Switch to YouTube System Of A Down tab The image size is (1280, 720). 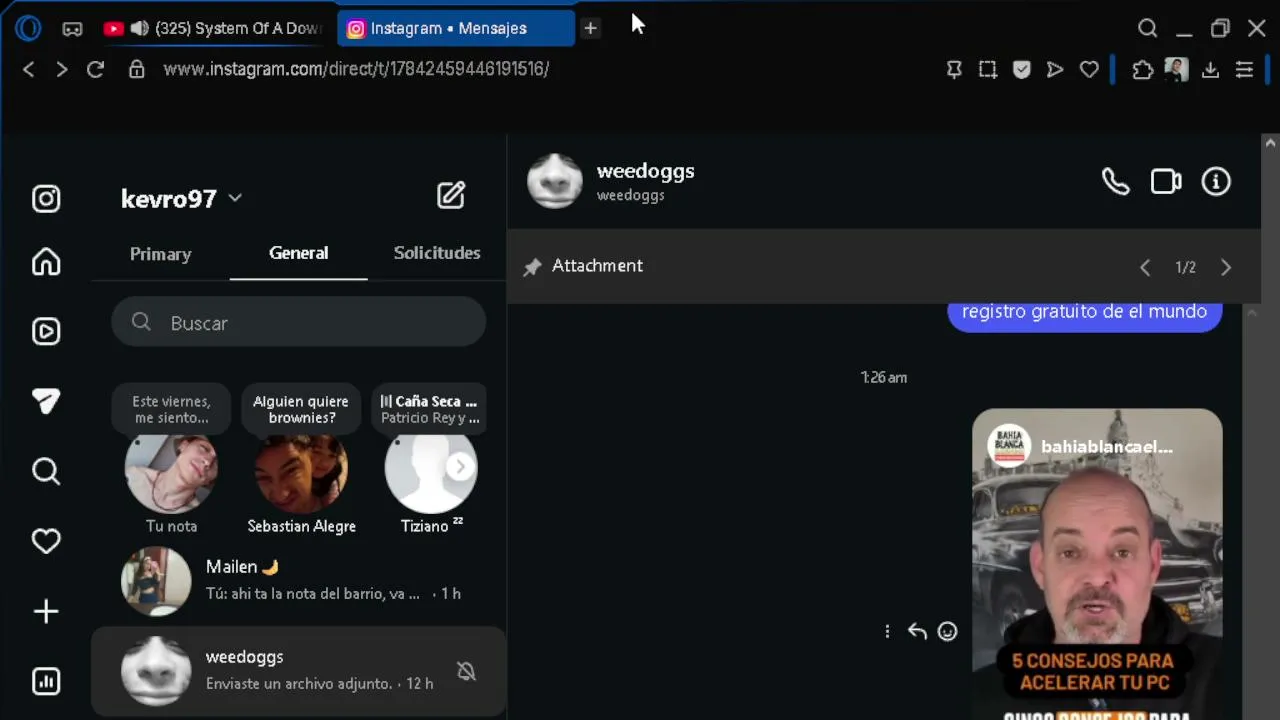pos(212,28)
